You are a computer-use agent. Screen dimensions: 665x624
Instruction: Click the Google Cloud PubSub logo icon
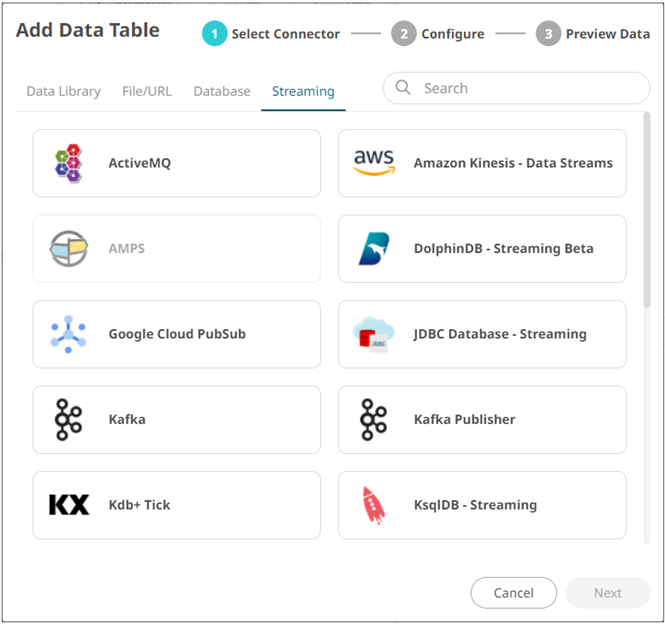(x=69, y=334)
